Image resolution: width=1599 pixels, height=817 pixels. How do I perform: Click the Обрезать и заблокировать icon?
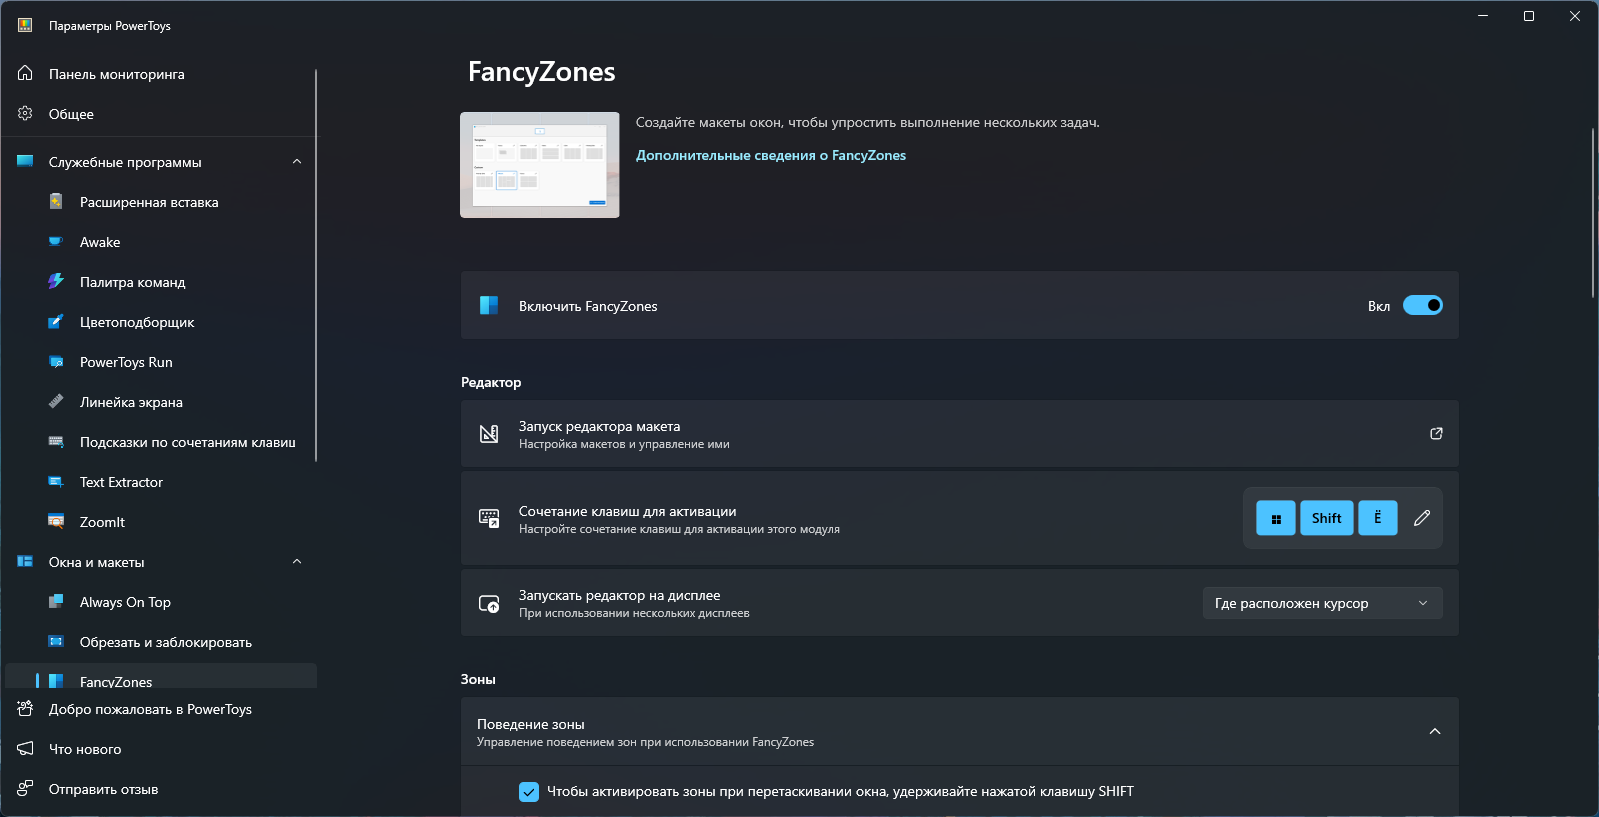point(56,641)
